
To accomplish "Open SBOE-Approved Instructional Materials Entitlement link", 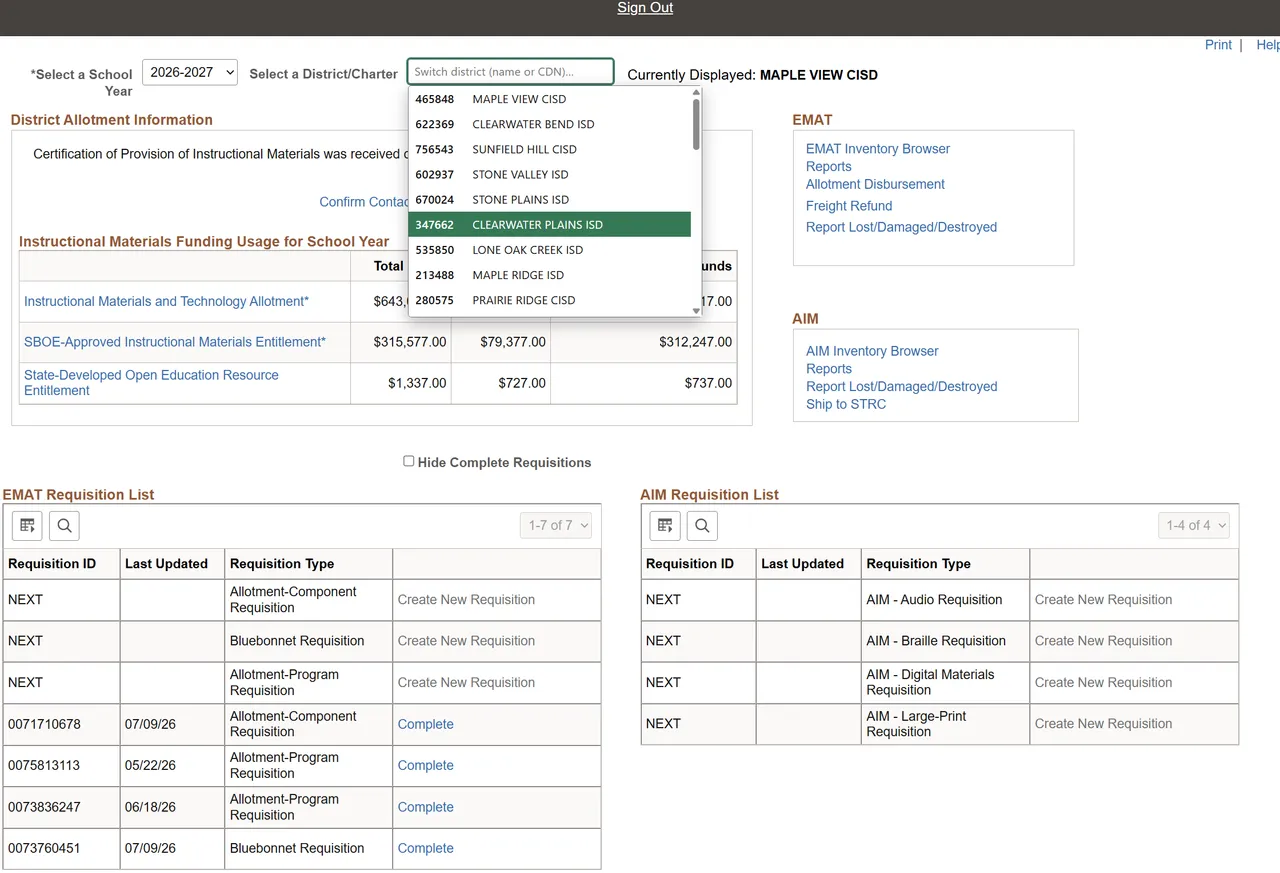I will pyautogui.click(x=175, y=342).
